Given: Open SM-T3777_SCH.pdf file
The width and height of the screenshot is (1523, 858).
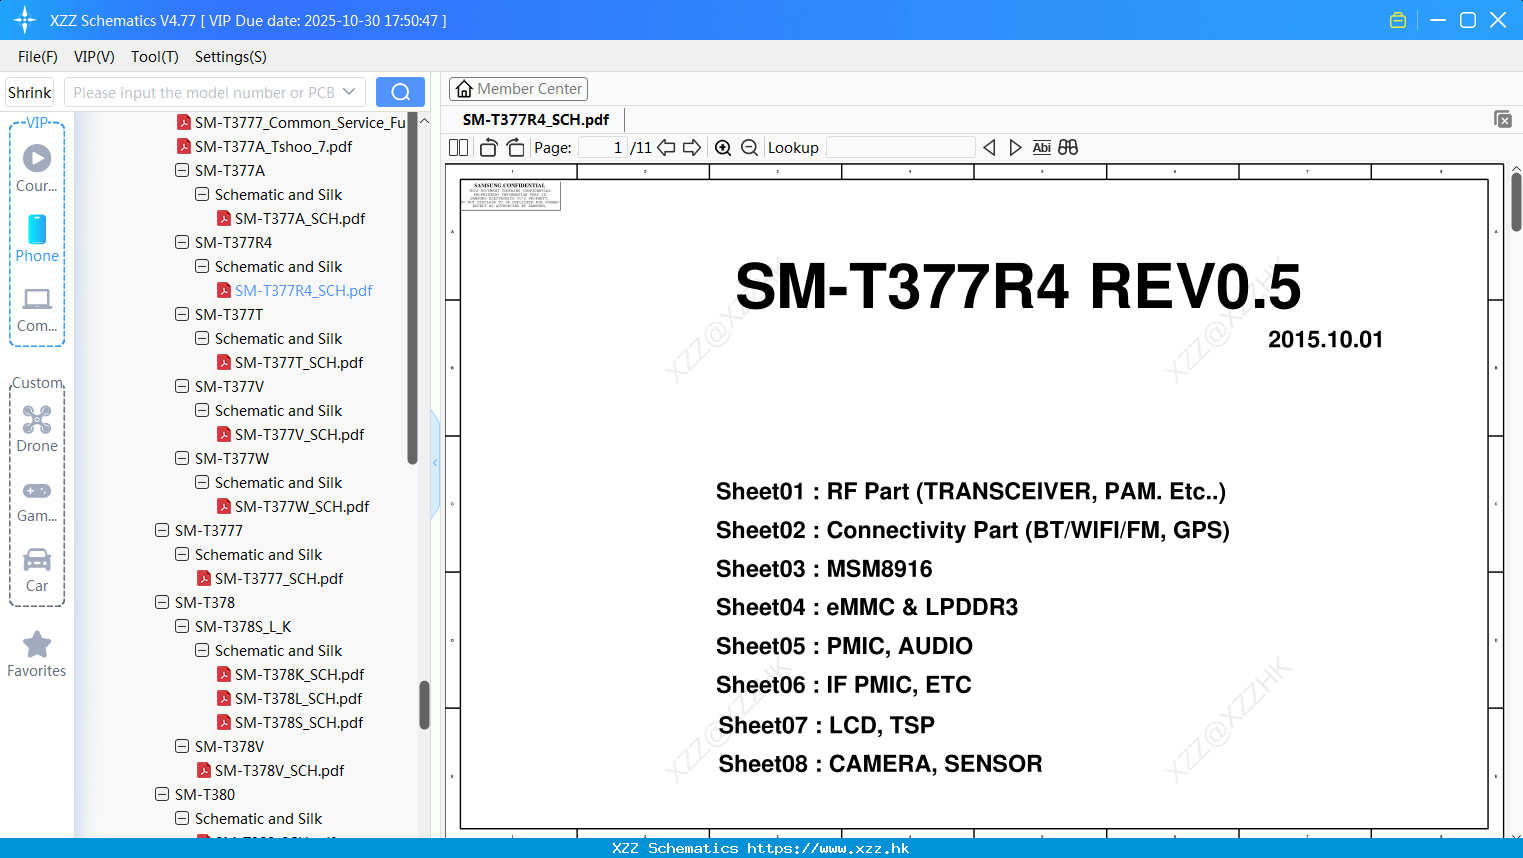Looking at the screenshot, I should pyautogui.click(x=270, y=578).
